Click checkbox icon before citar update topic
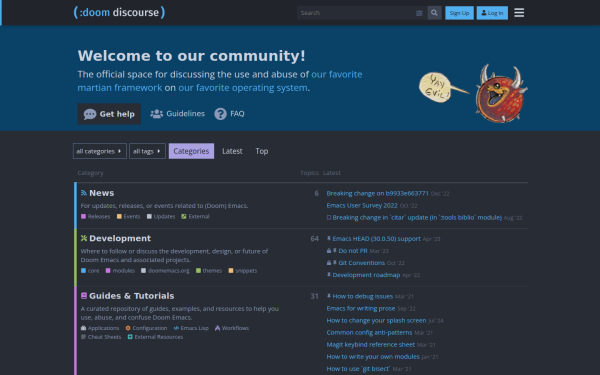 click(329, 217)
